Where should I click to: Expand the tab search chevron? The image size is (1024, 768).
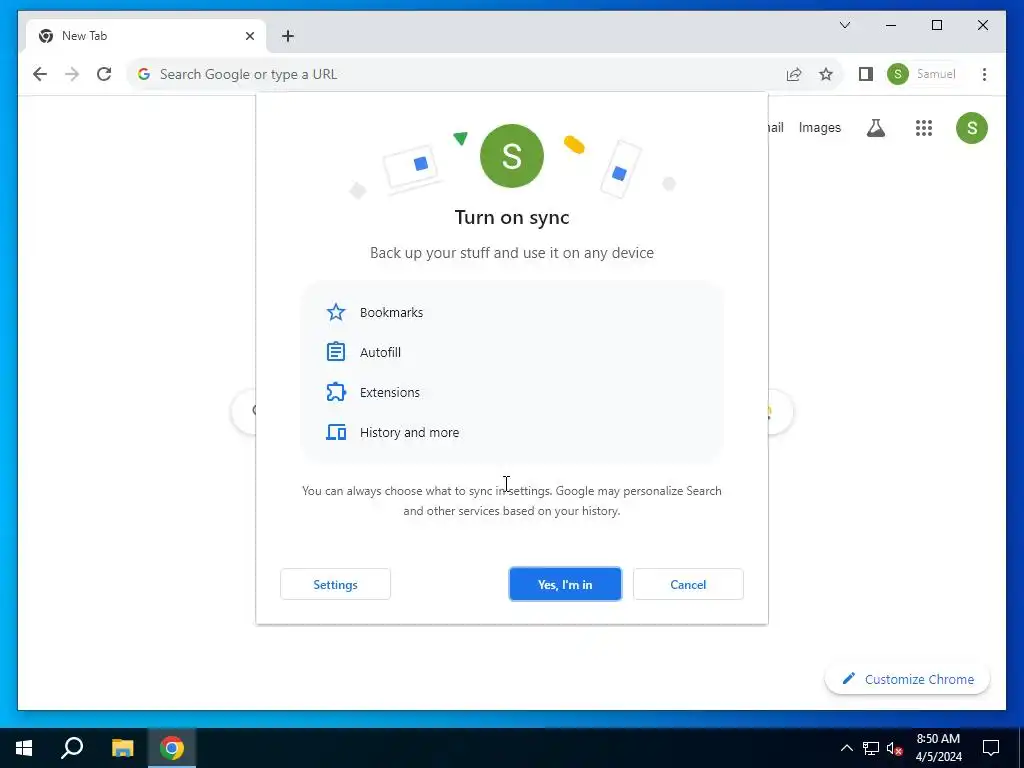click(x=845, y=25)
